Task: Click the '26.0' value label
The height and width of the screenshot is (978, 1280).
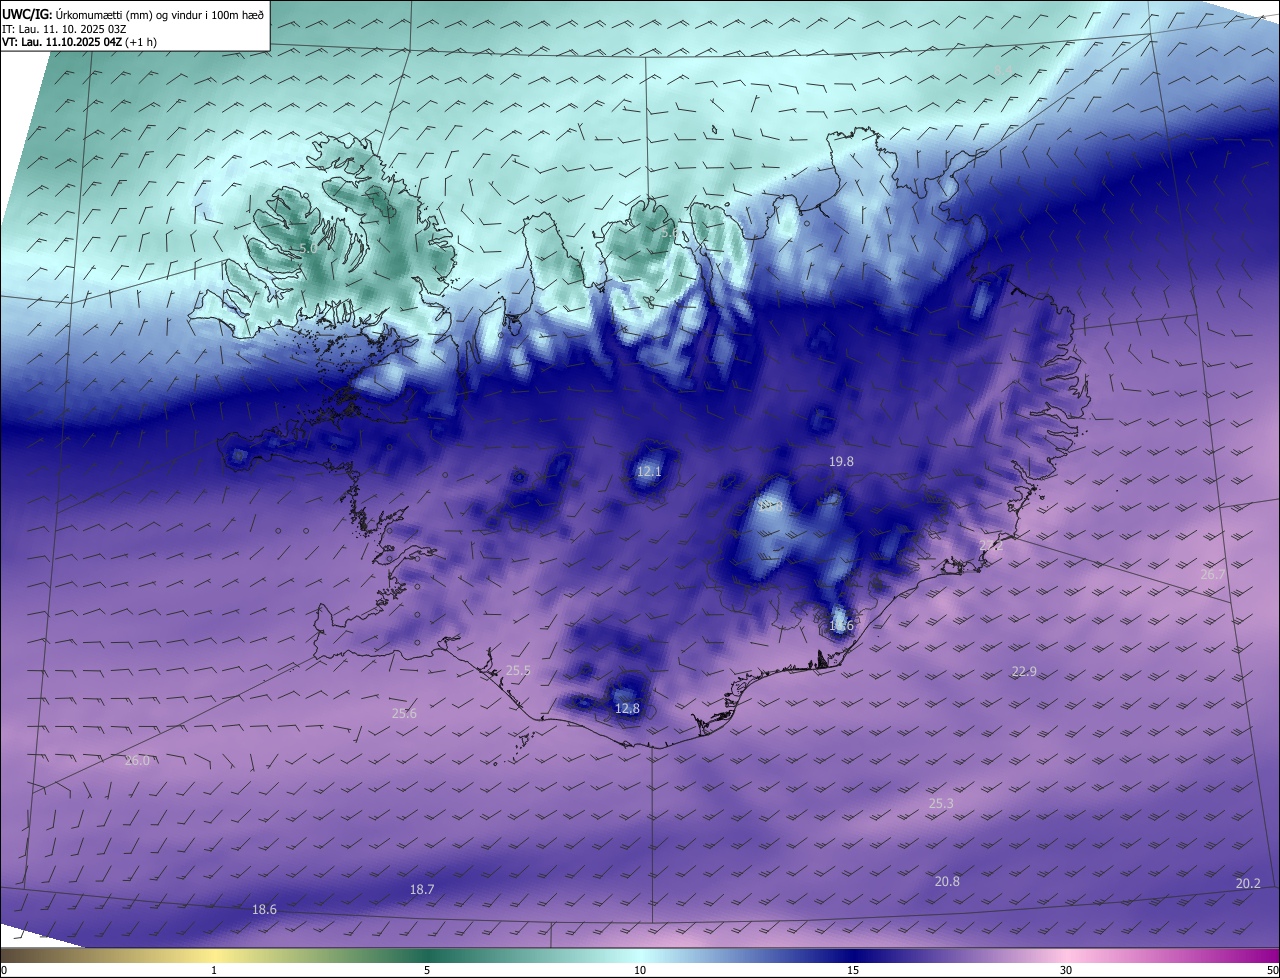Action: click(x=137, y=760)
